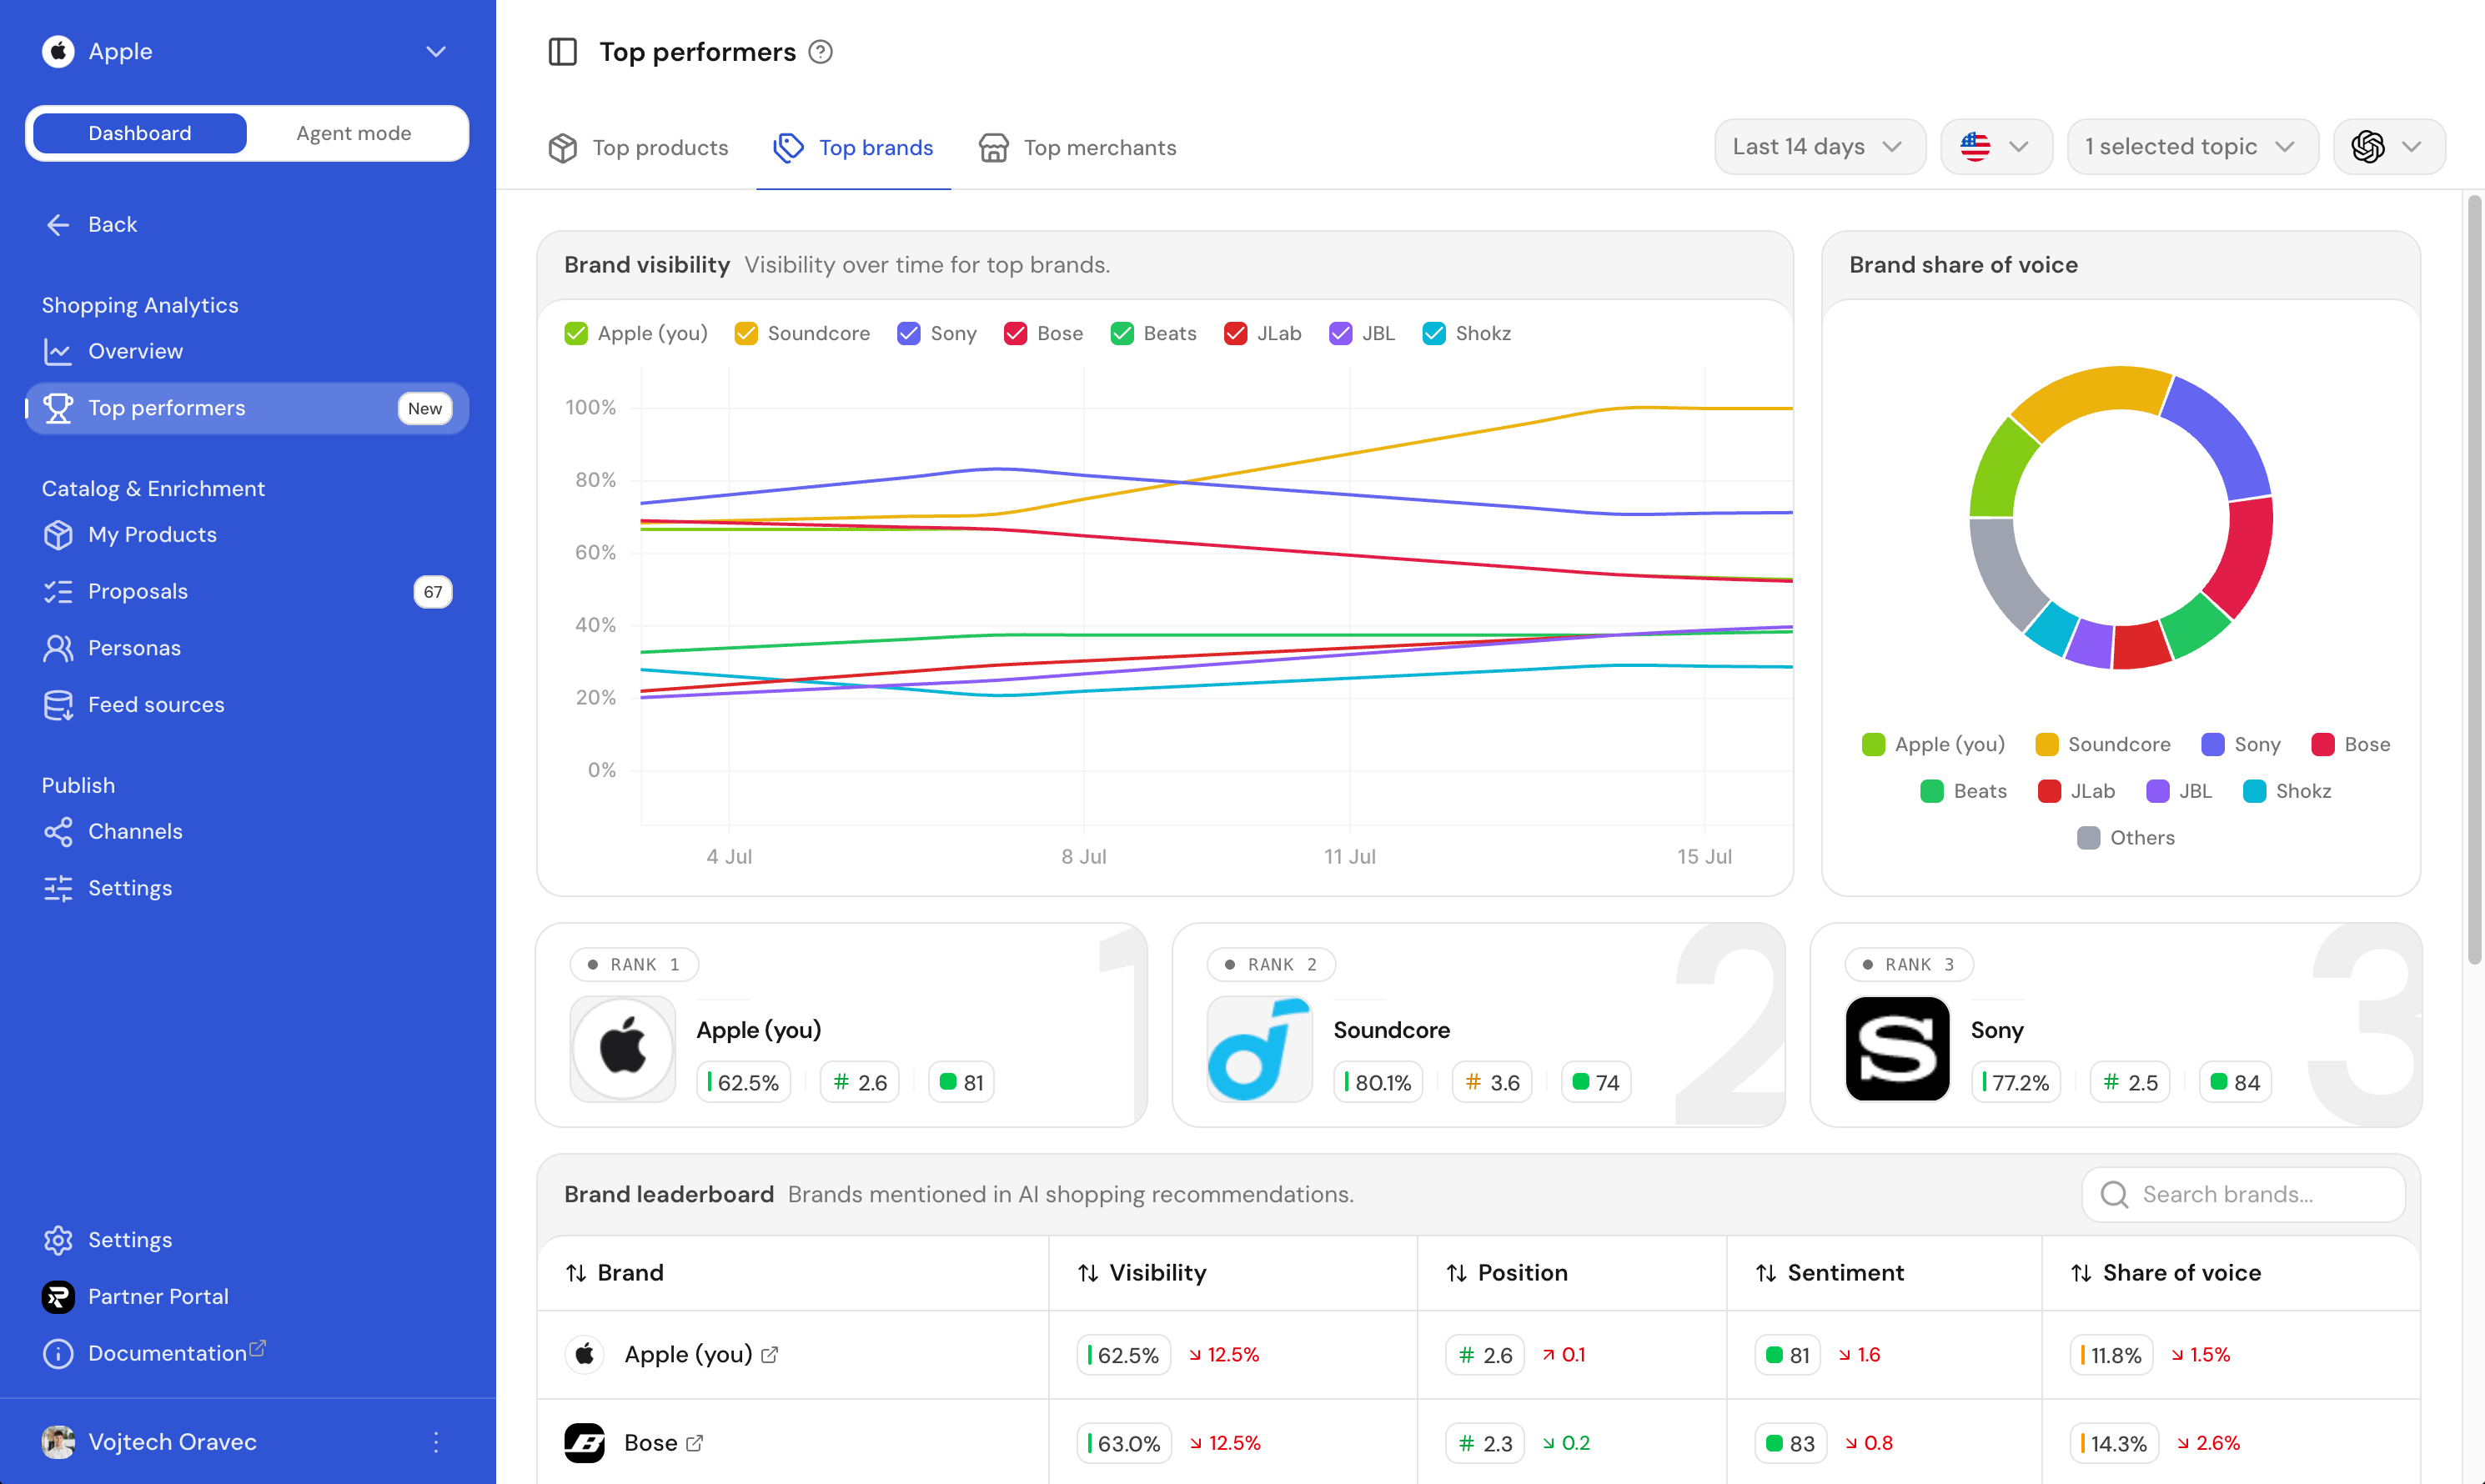Click the Partner Portal logo icon
This screenshot has height=1484, width=2485.
coord(58,1297)
